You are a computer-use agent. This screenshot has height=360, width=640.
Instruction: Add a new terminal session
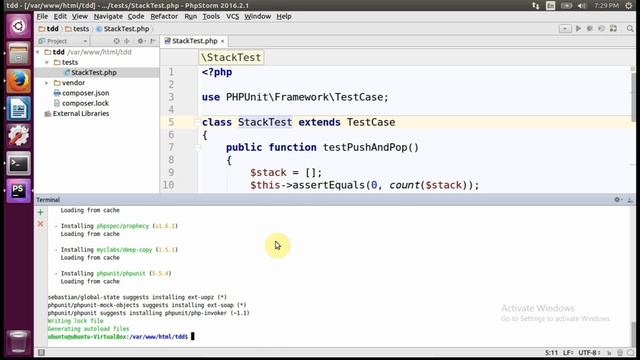click(40, 212)
